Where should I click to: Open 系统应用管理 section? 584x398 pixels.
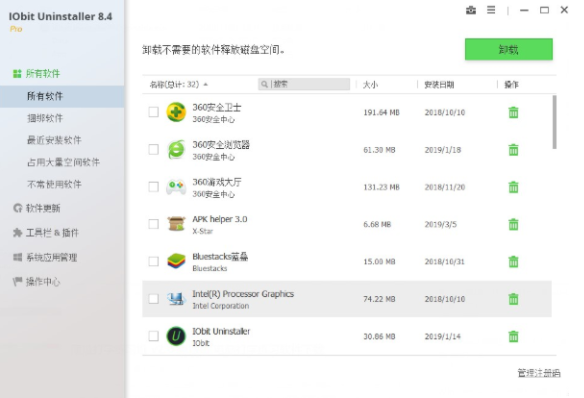tap(45, 257)
